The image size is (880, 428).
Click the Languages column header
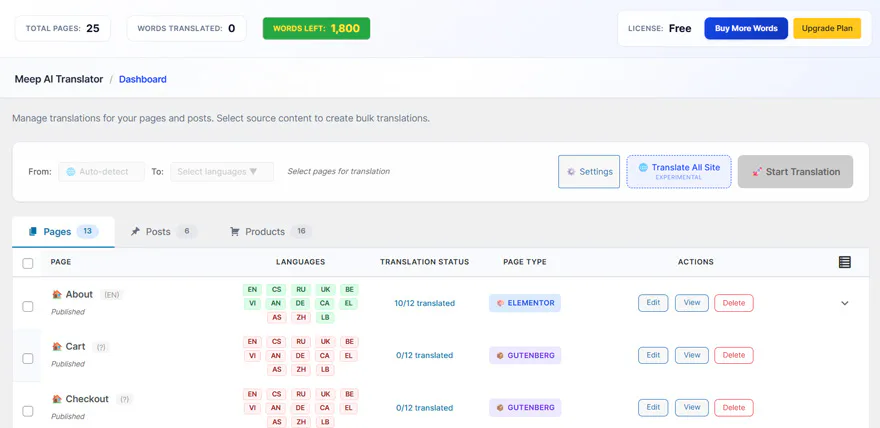coord(300,262)
